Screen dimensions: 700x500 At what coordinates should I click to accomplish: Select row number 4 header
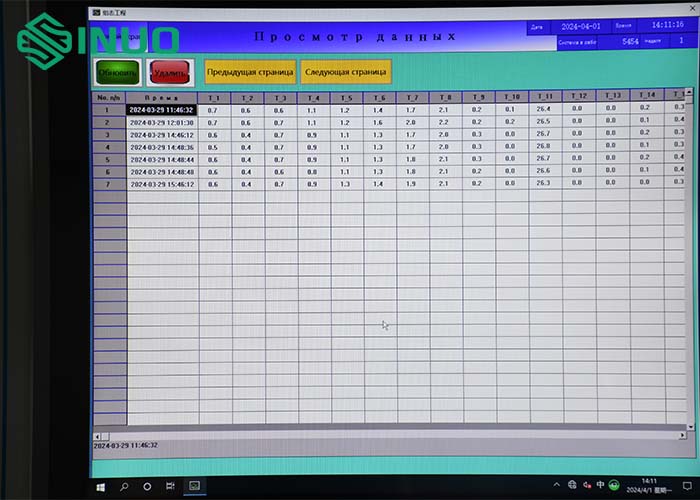[108, 147]
